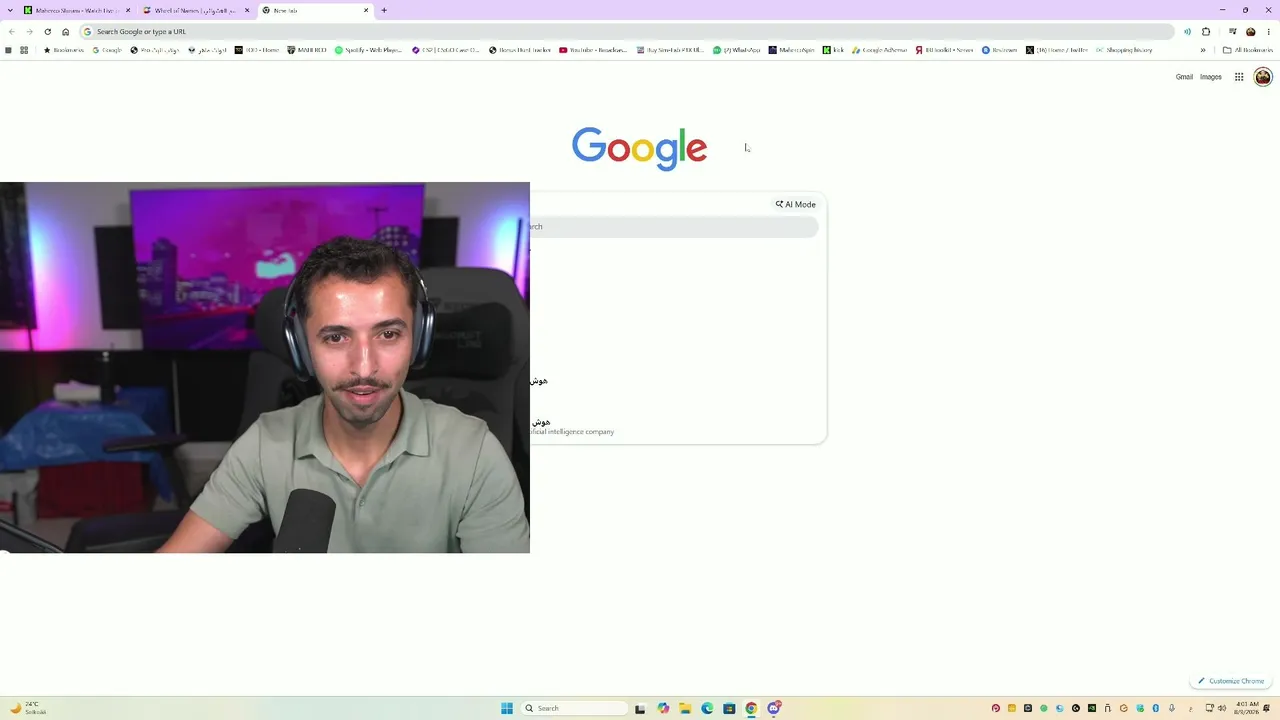Close the Wheel of Names tab

247,10
